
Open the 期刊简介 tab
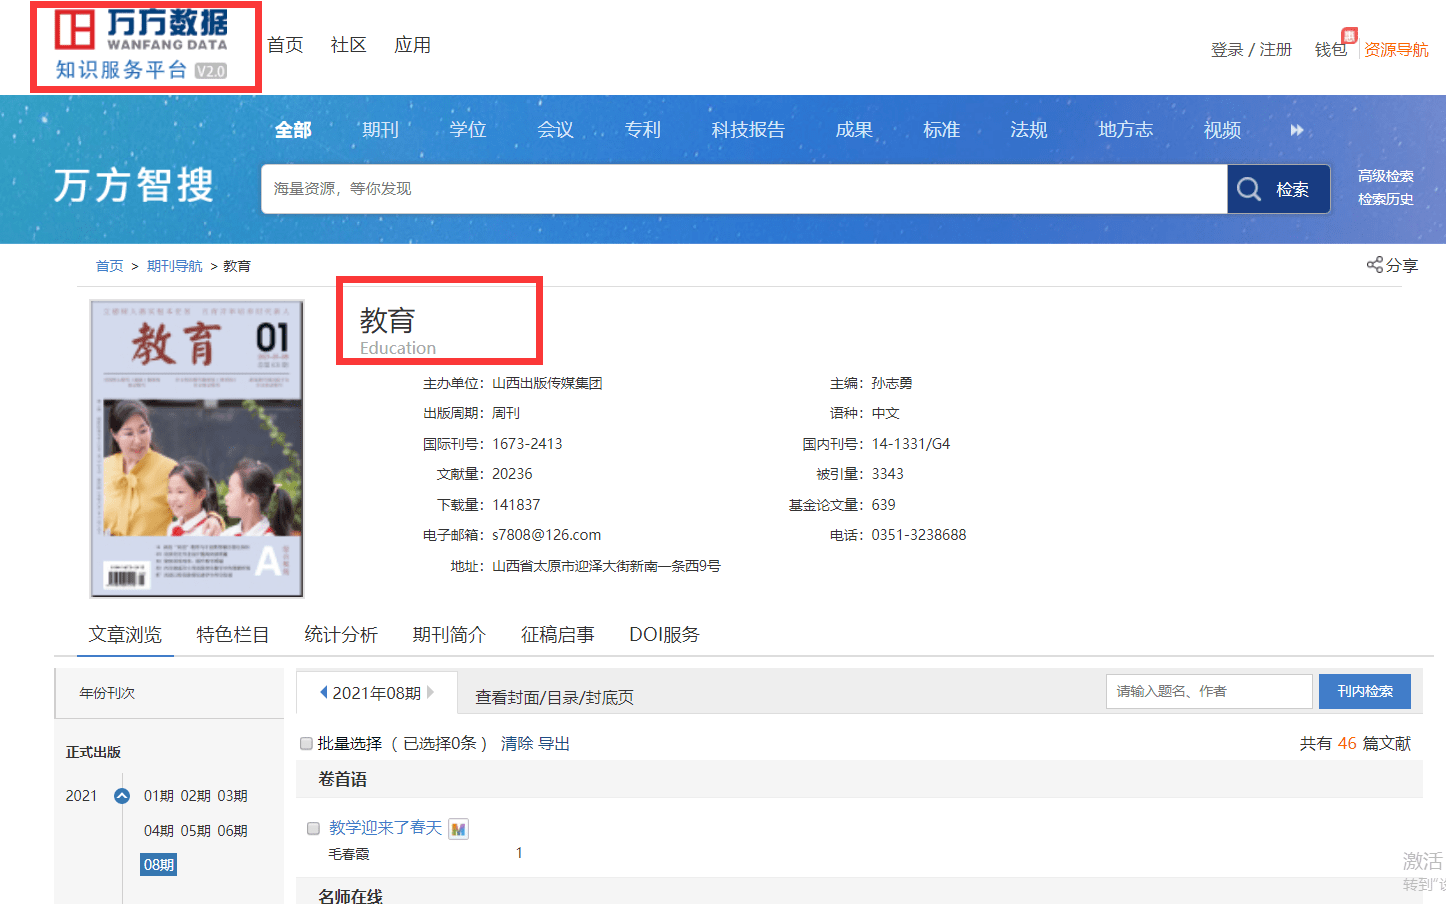(x=449, y=634)
